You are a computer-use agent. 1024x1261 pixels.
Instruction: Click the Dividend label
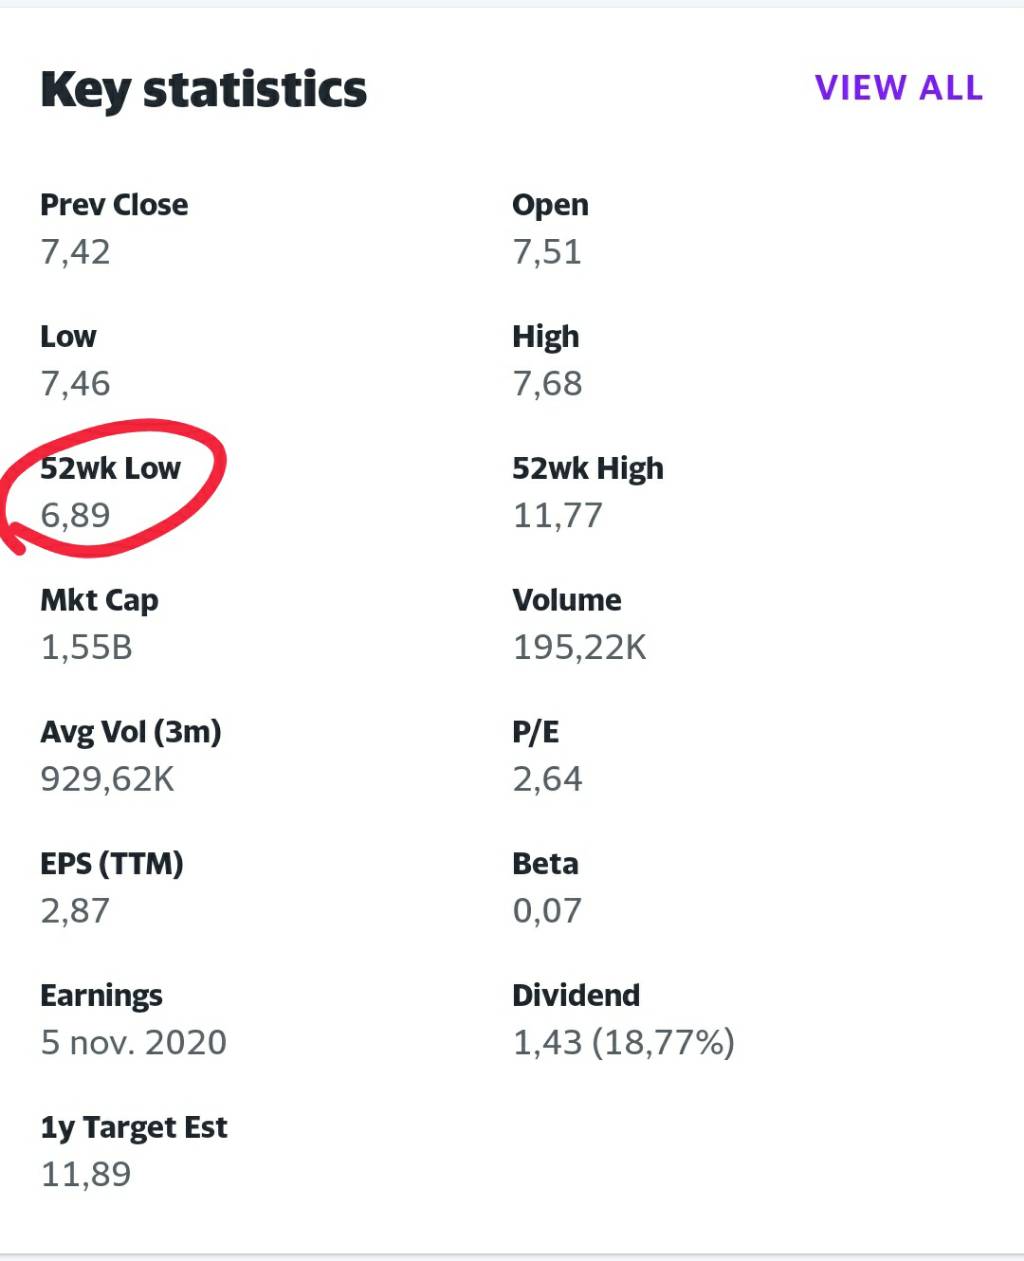(x=576, y=995)
